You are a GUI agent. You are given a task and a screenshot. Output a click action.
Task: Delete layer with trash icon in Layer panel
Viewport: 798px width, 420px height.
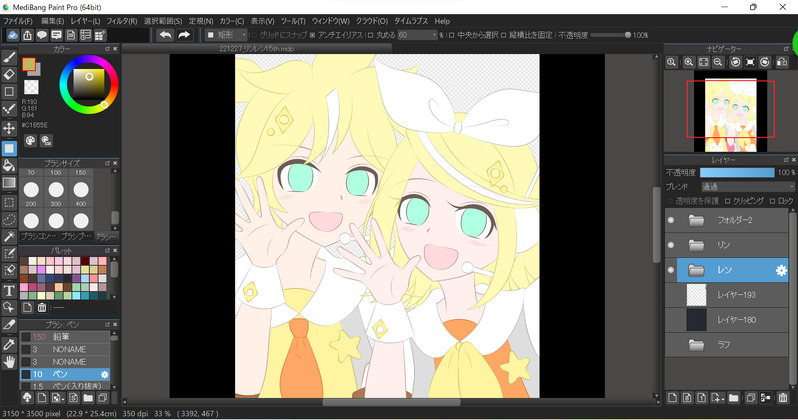pos(783,398)
